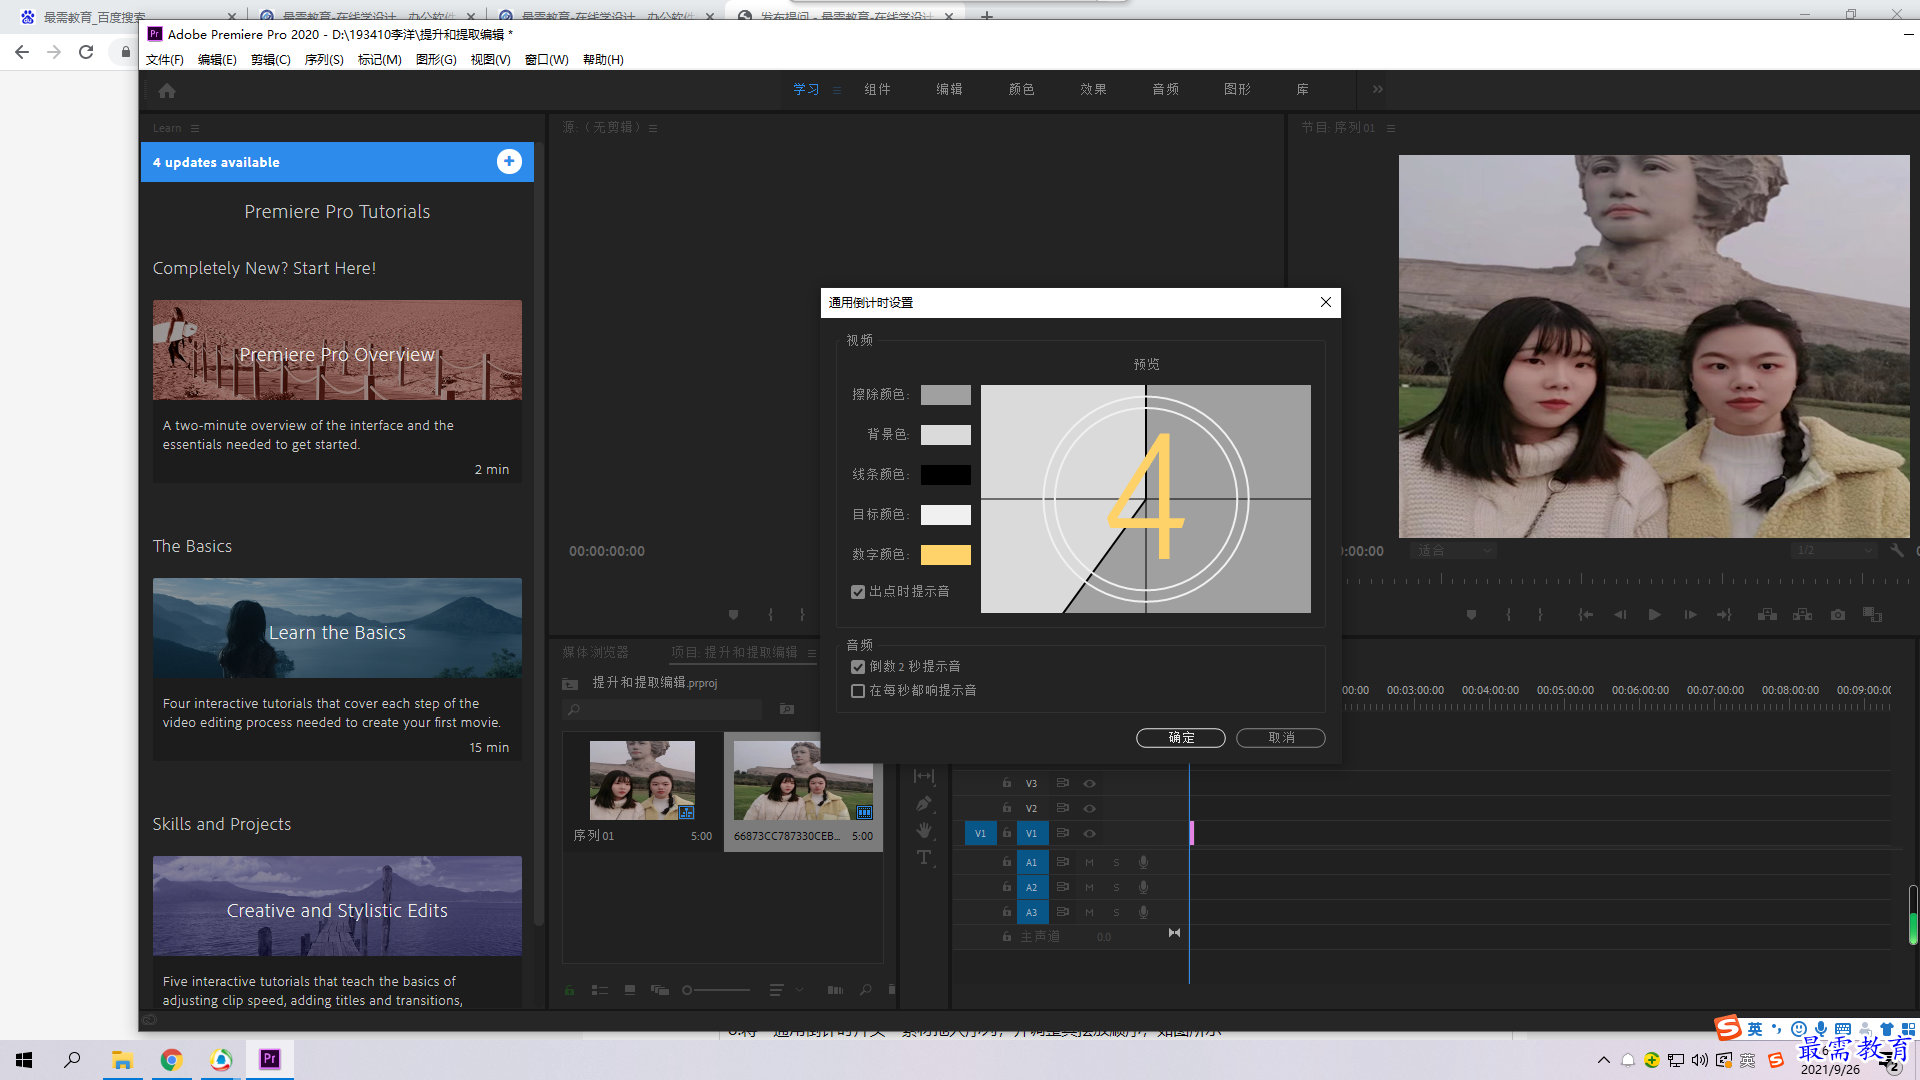The height and width of the screenshot is (1080, 1920).
Task: Toggle V1 track output eye
Action: click(1089, 833)
